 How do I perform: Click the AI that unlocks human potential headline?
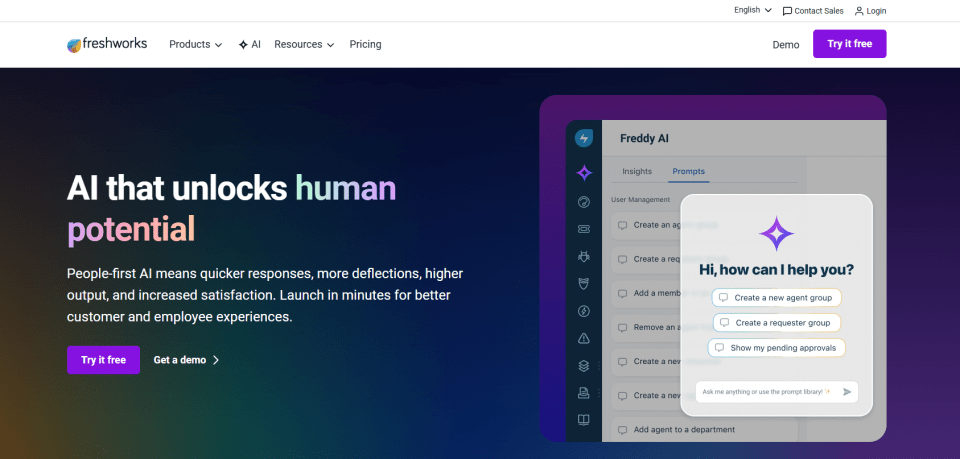pos(231,209)
